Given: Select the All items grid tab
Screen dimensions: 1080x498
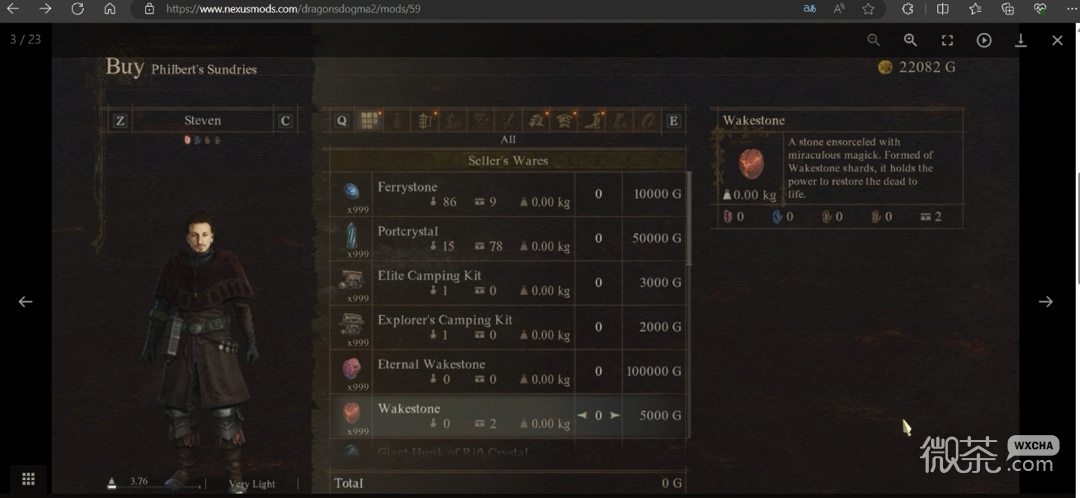Looking at the screenshot, I should (x=371, y=121).
